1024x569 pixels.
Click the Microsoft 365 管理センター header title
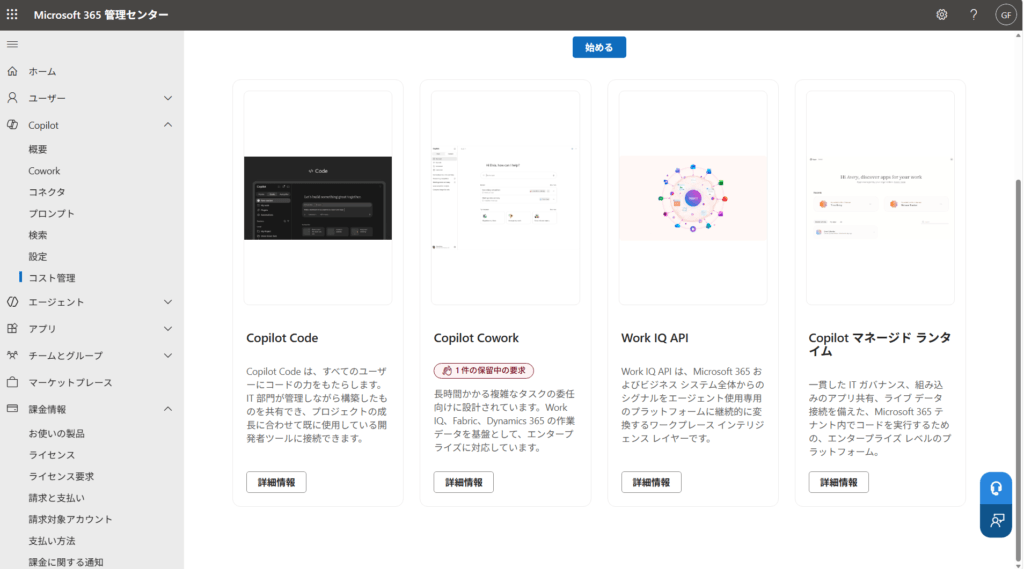[101, 14]
